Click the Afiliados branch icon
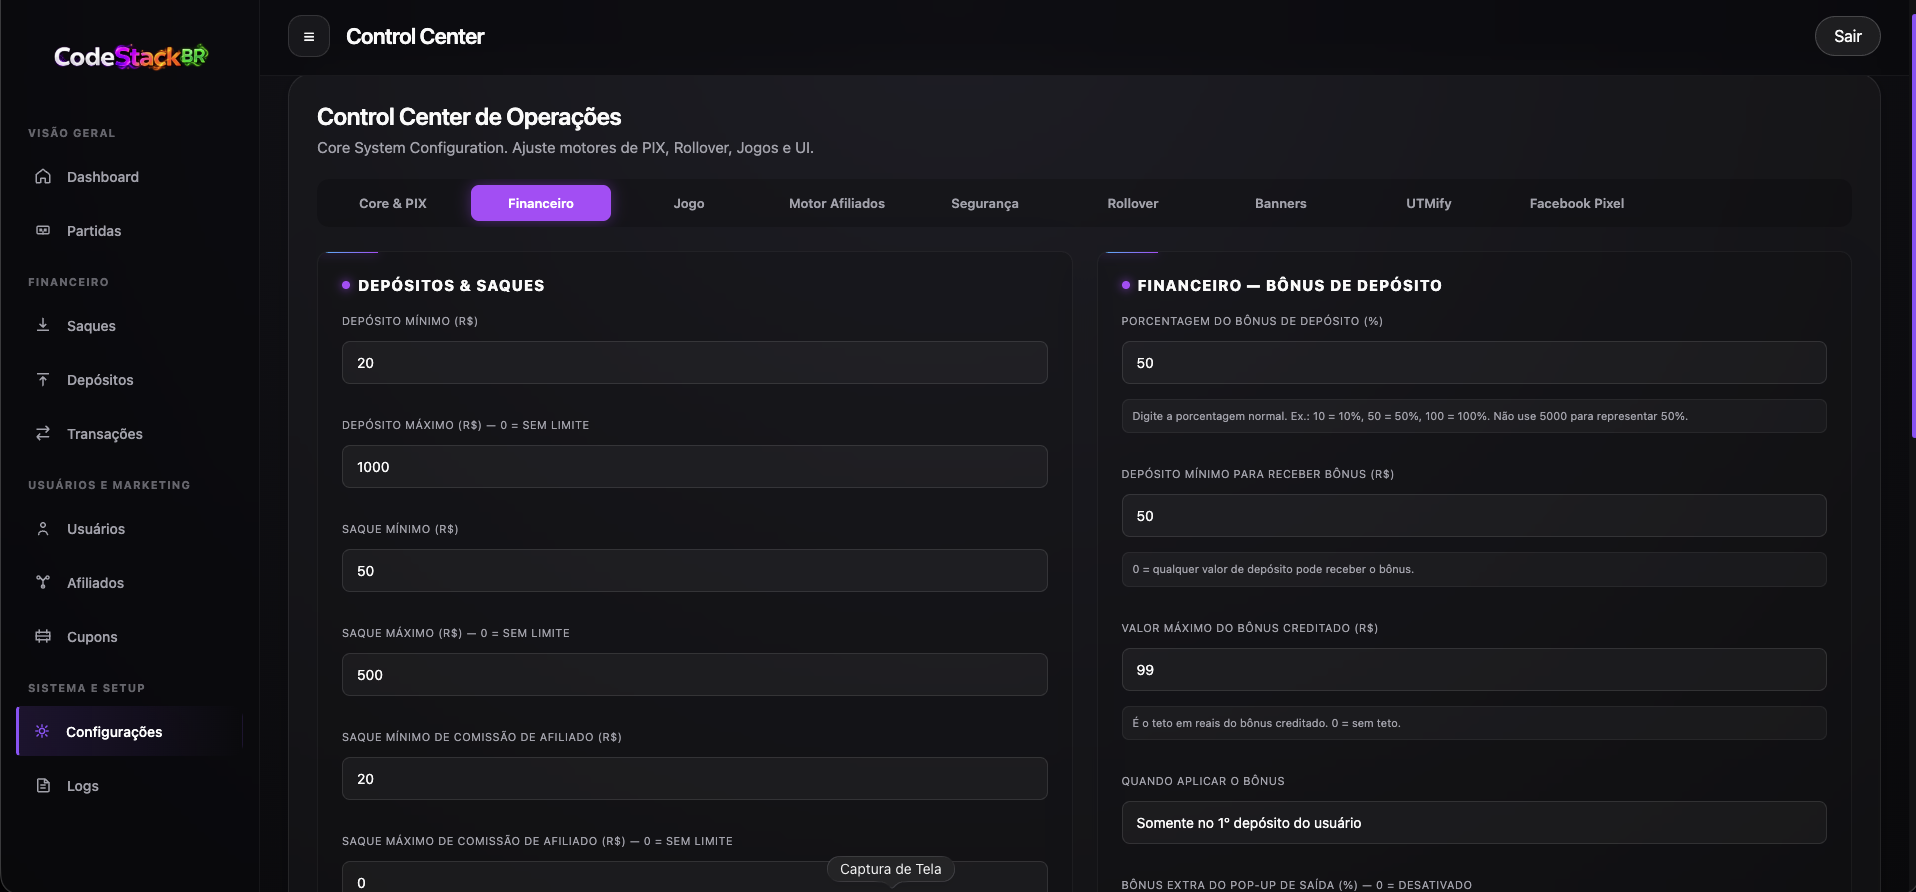The height and width of the screenshot is (892, 1916). 43,582
